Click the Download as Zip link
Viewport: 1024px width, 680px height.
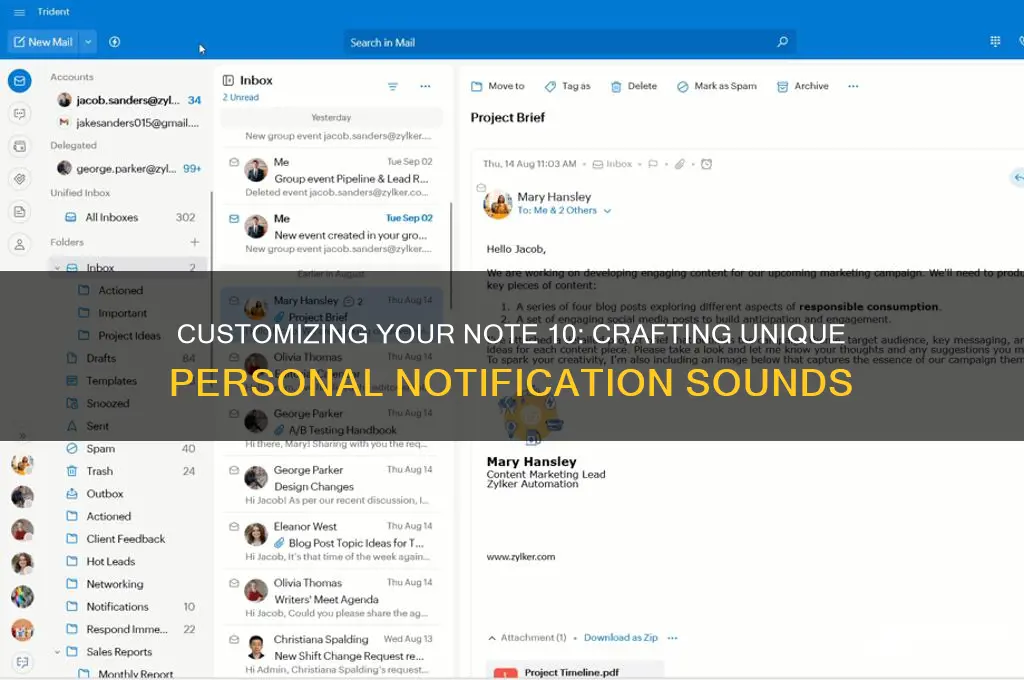pyautogui.click(x=620, y=638)
